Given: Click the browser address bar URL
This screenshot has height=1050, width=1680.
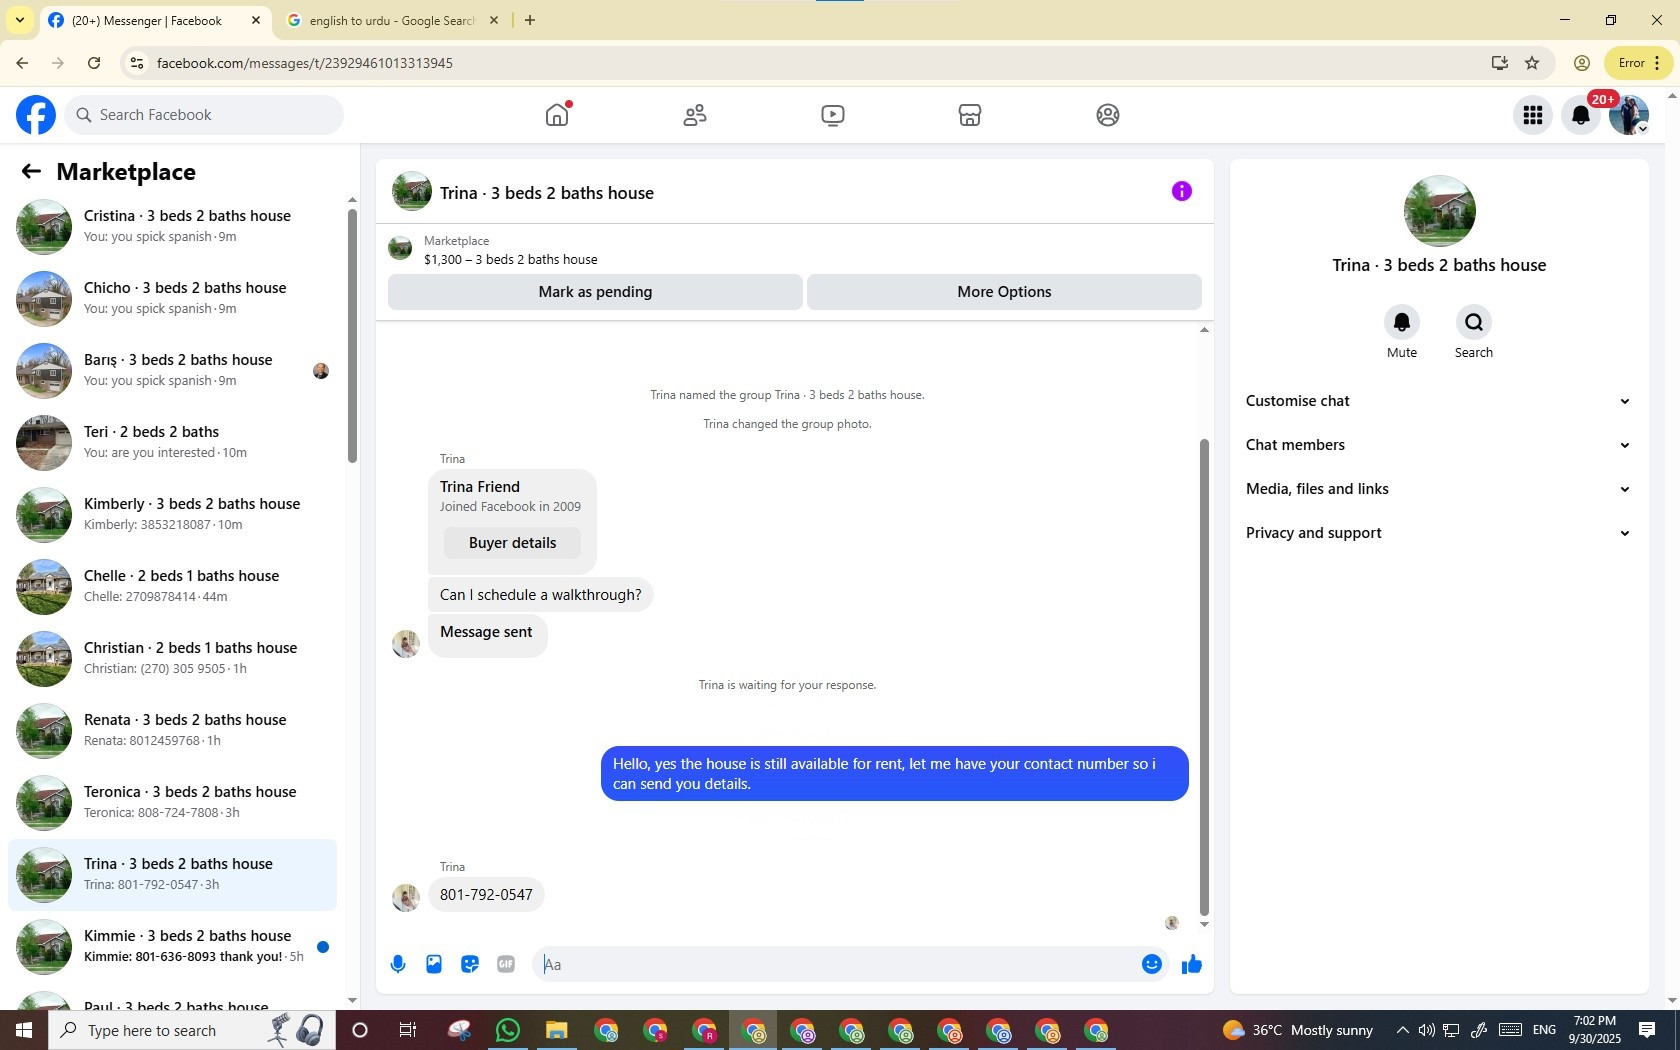Looking at the screenshot, I should [x=304, y=63].
